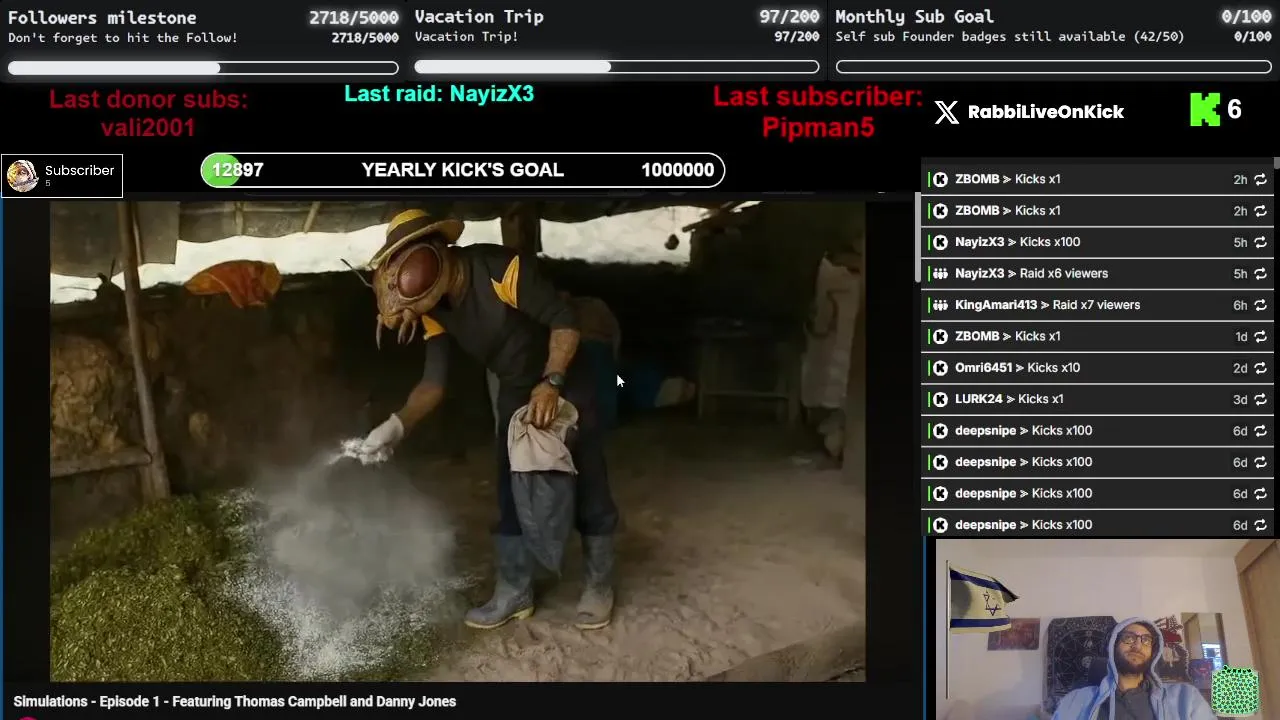The width and height of the screenshot is (1280, 720).
Task: Click the 'Monthly Sub Goal' title
Action: (x=914, y=16)
